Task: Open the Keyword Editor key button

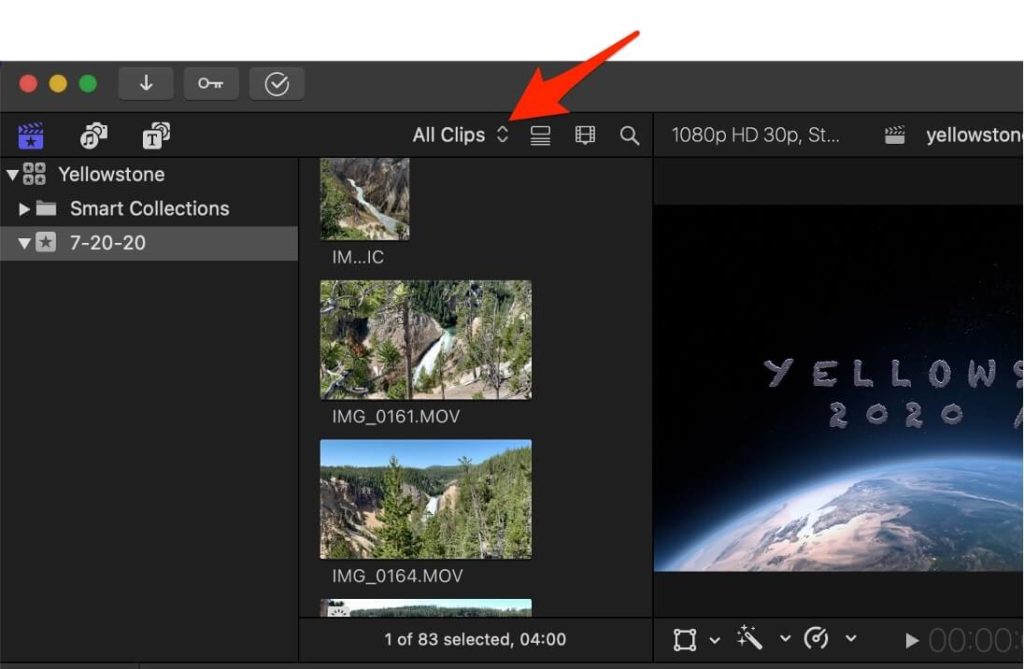Action: tap(211, 84)
